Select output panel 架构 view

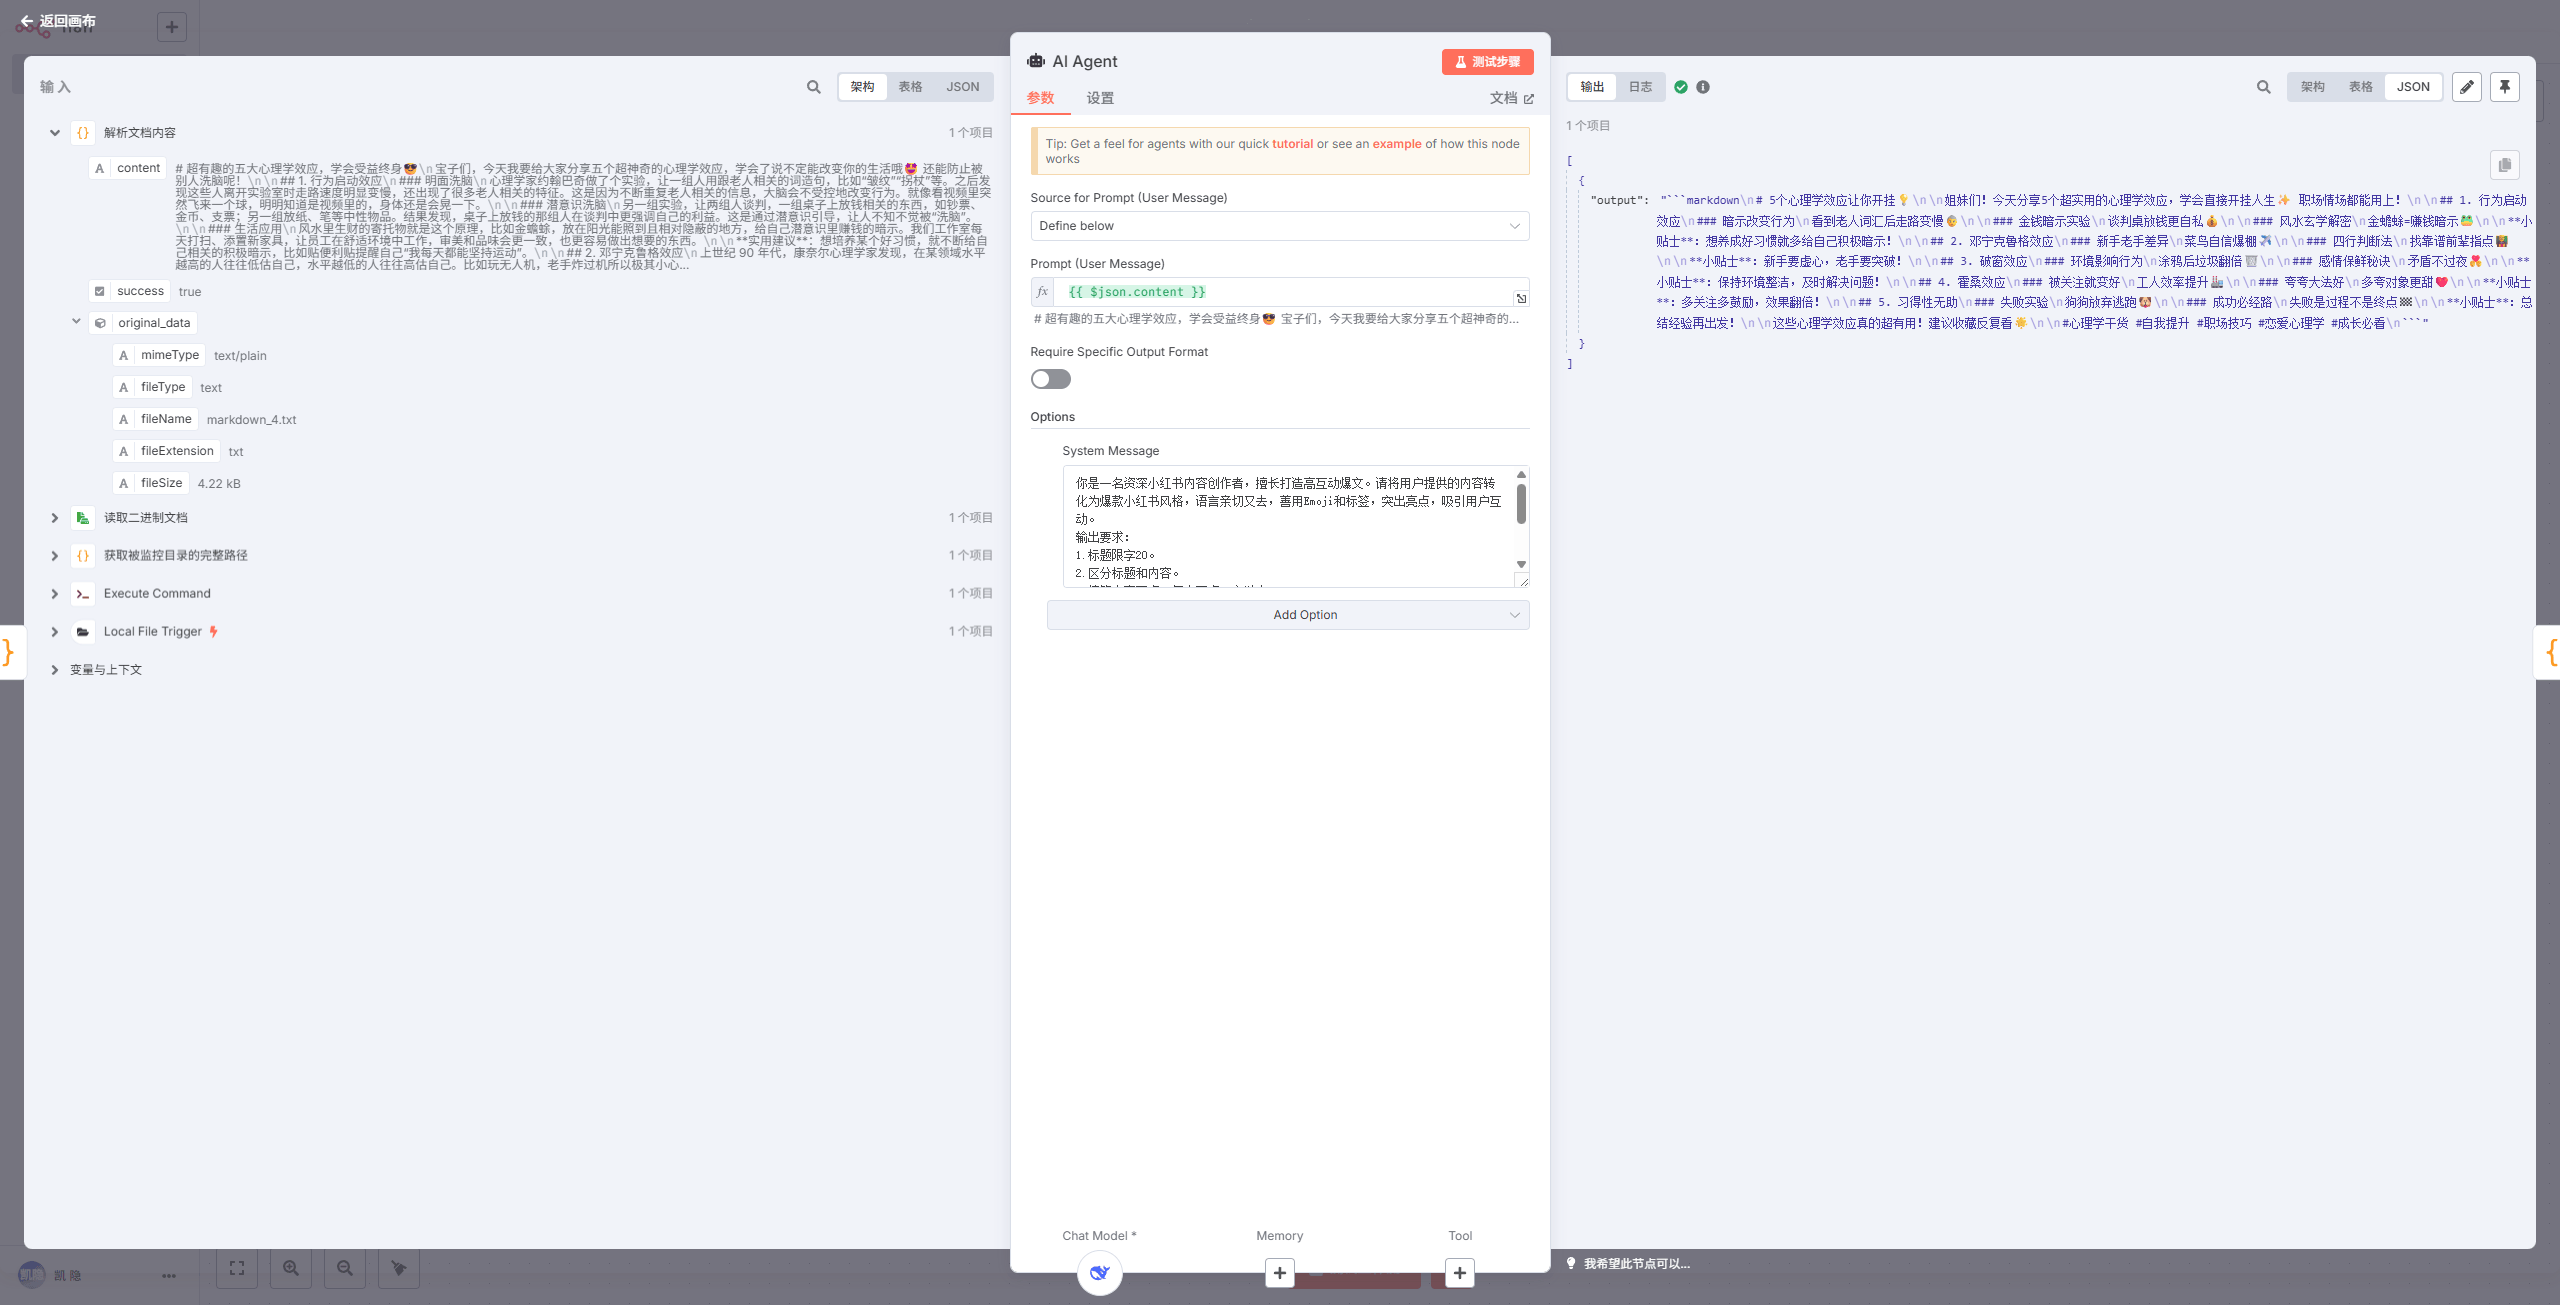(x=2312, y=87)
